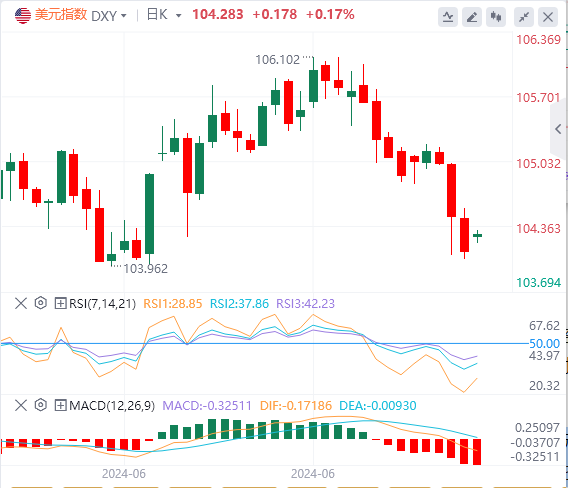Collapse chart with shrink arrows icon

[x=524, y=17]
